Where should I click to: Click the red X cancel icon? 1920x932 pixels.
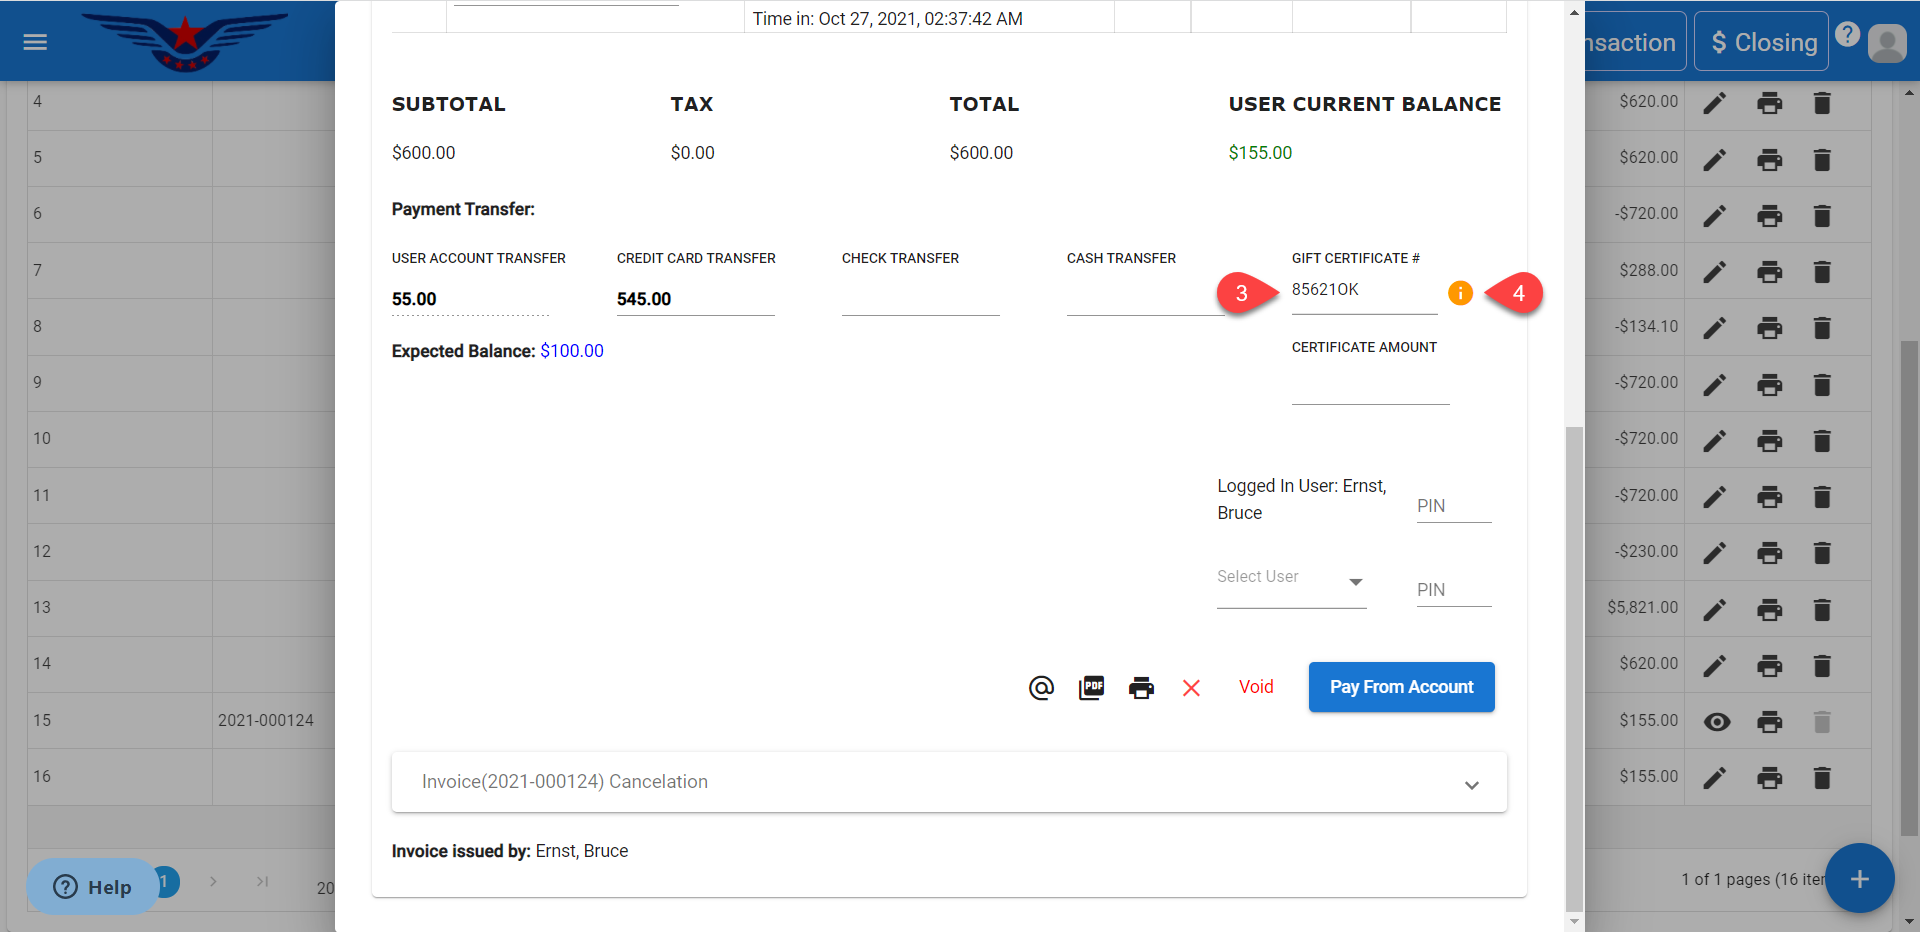(x=1191, y=688)
